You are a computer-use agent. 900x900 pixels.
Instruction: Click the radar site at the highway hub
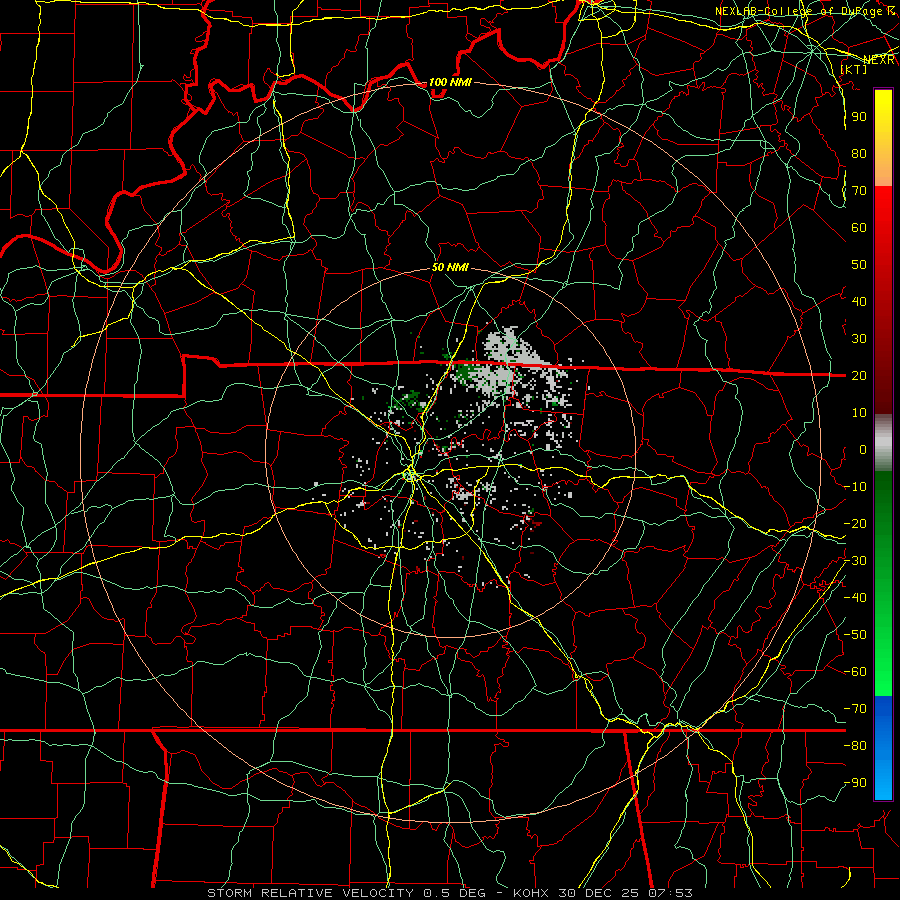(411, 475)
